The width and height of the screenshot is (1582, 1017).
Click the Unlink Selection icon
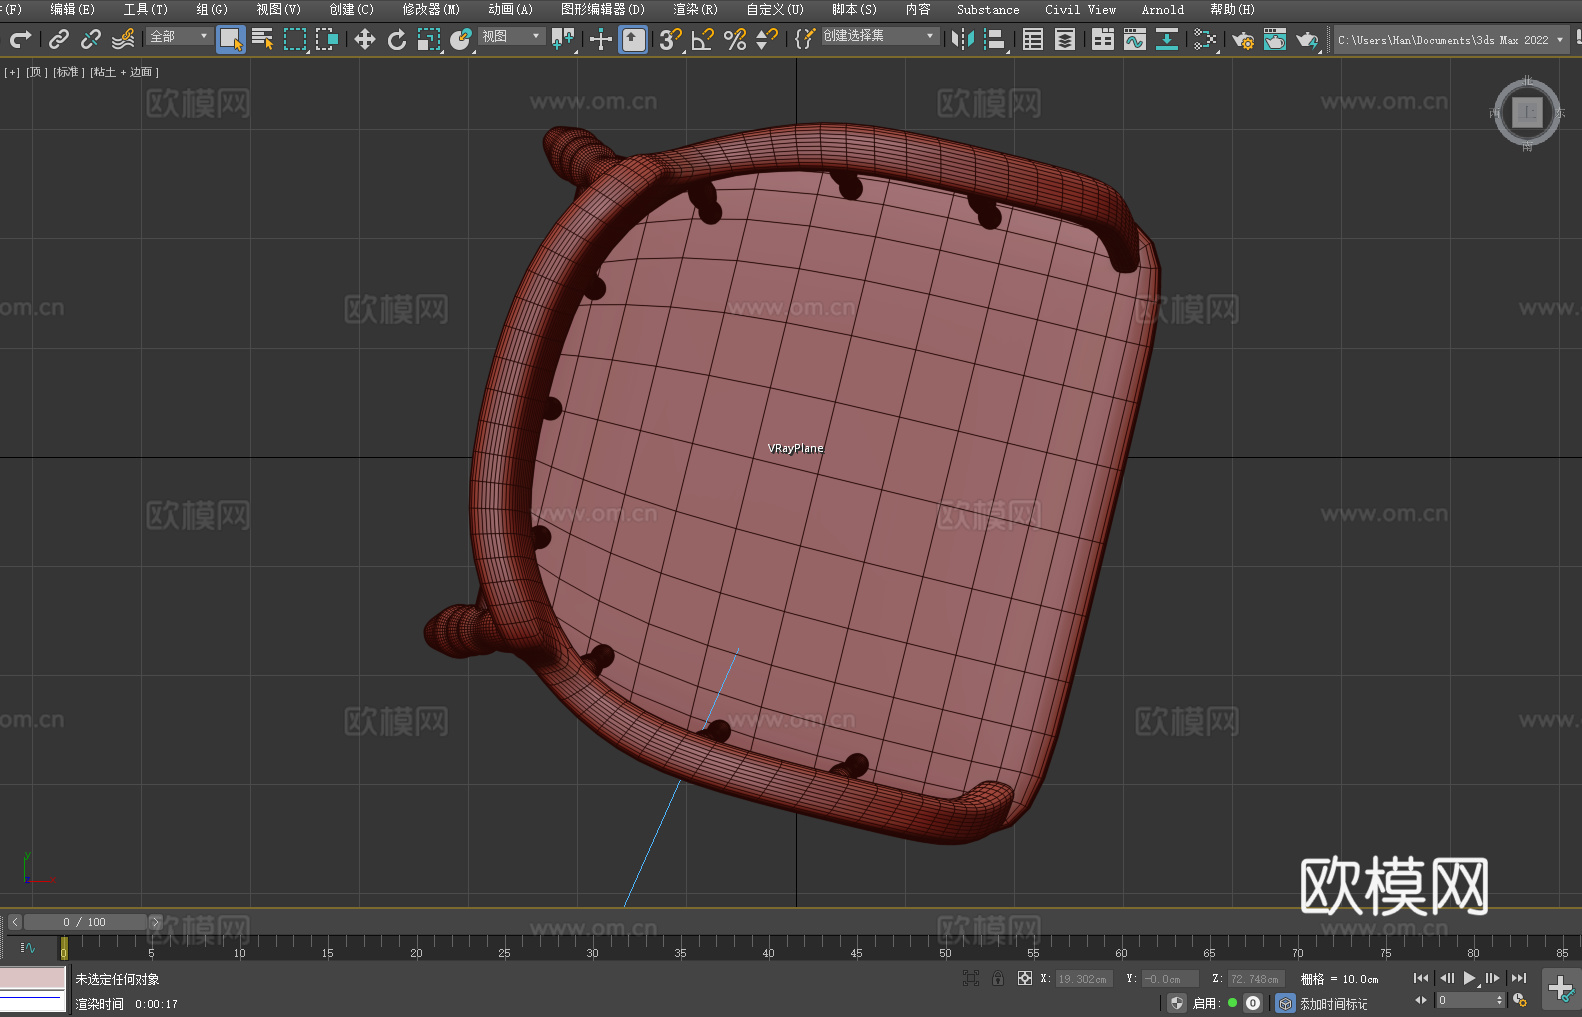(x=91, y=39)
